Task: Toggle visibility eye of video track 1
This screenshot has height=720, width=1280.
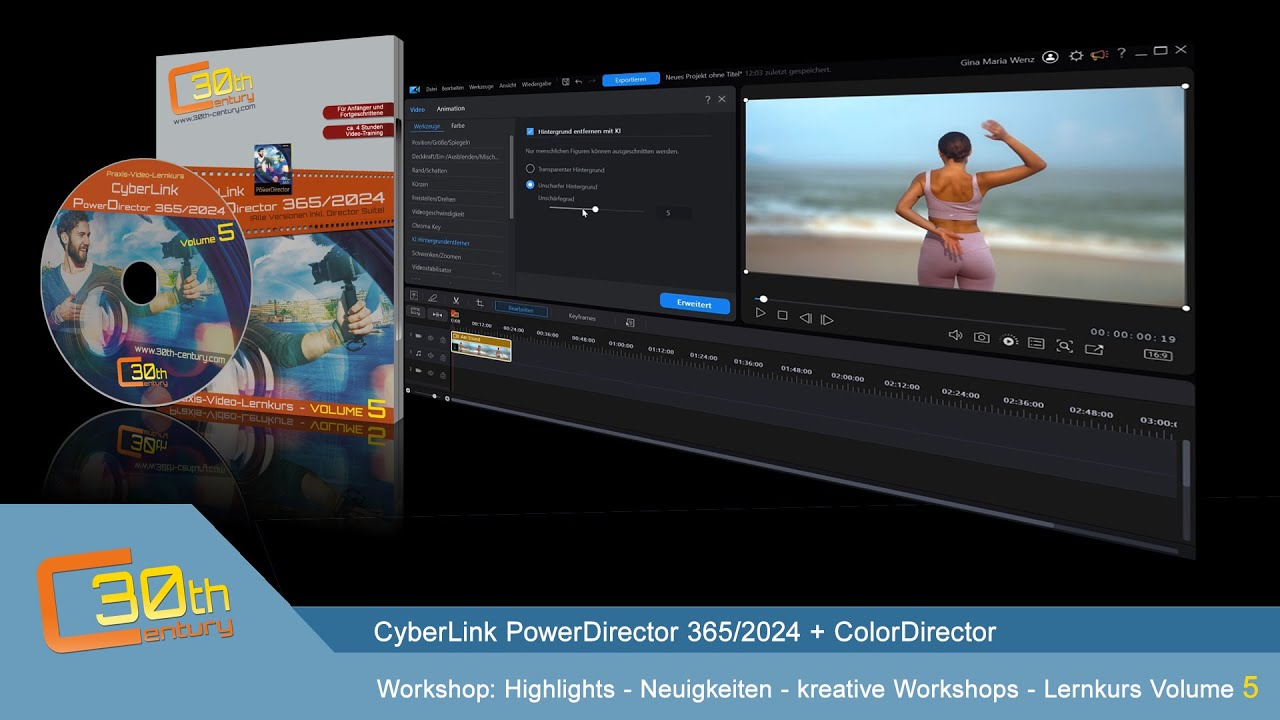Action: [431, 338]
